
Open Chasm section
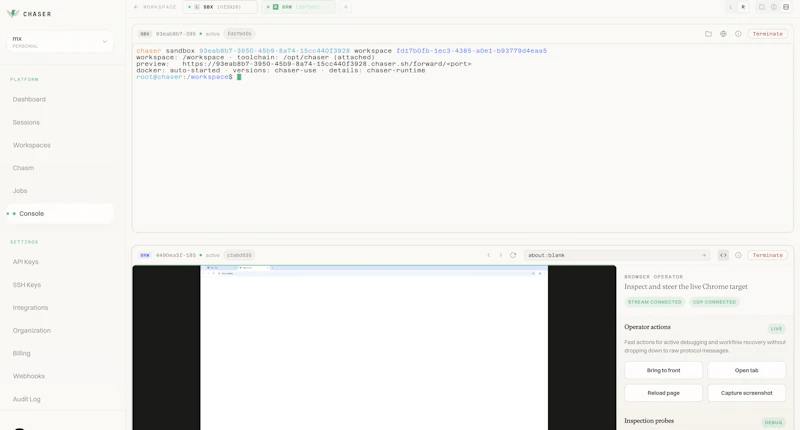click(23, 168)
